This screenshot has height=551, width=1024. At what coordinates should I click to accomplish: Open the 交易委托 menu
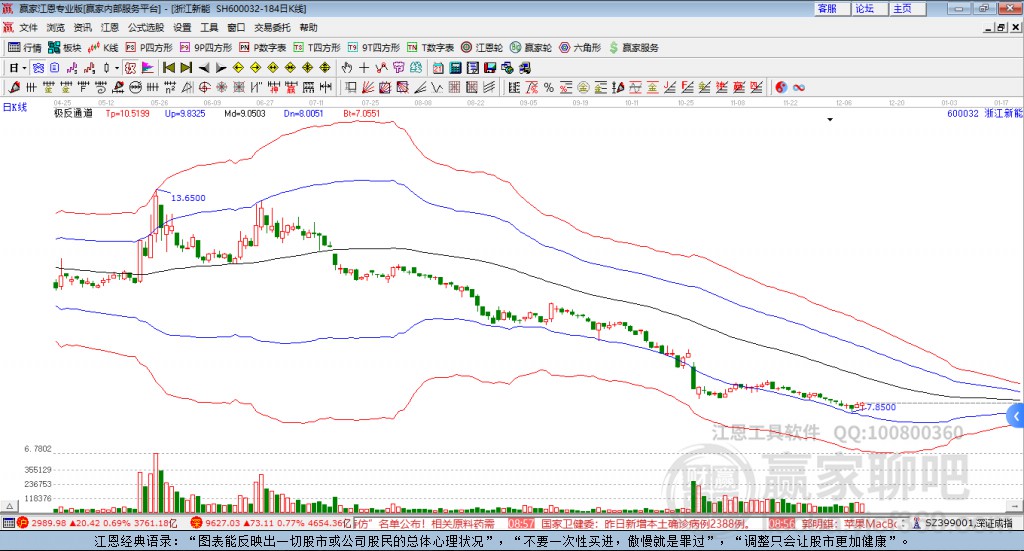[272, 27]
